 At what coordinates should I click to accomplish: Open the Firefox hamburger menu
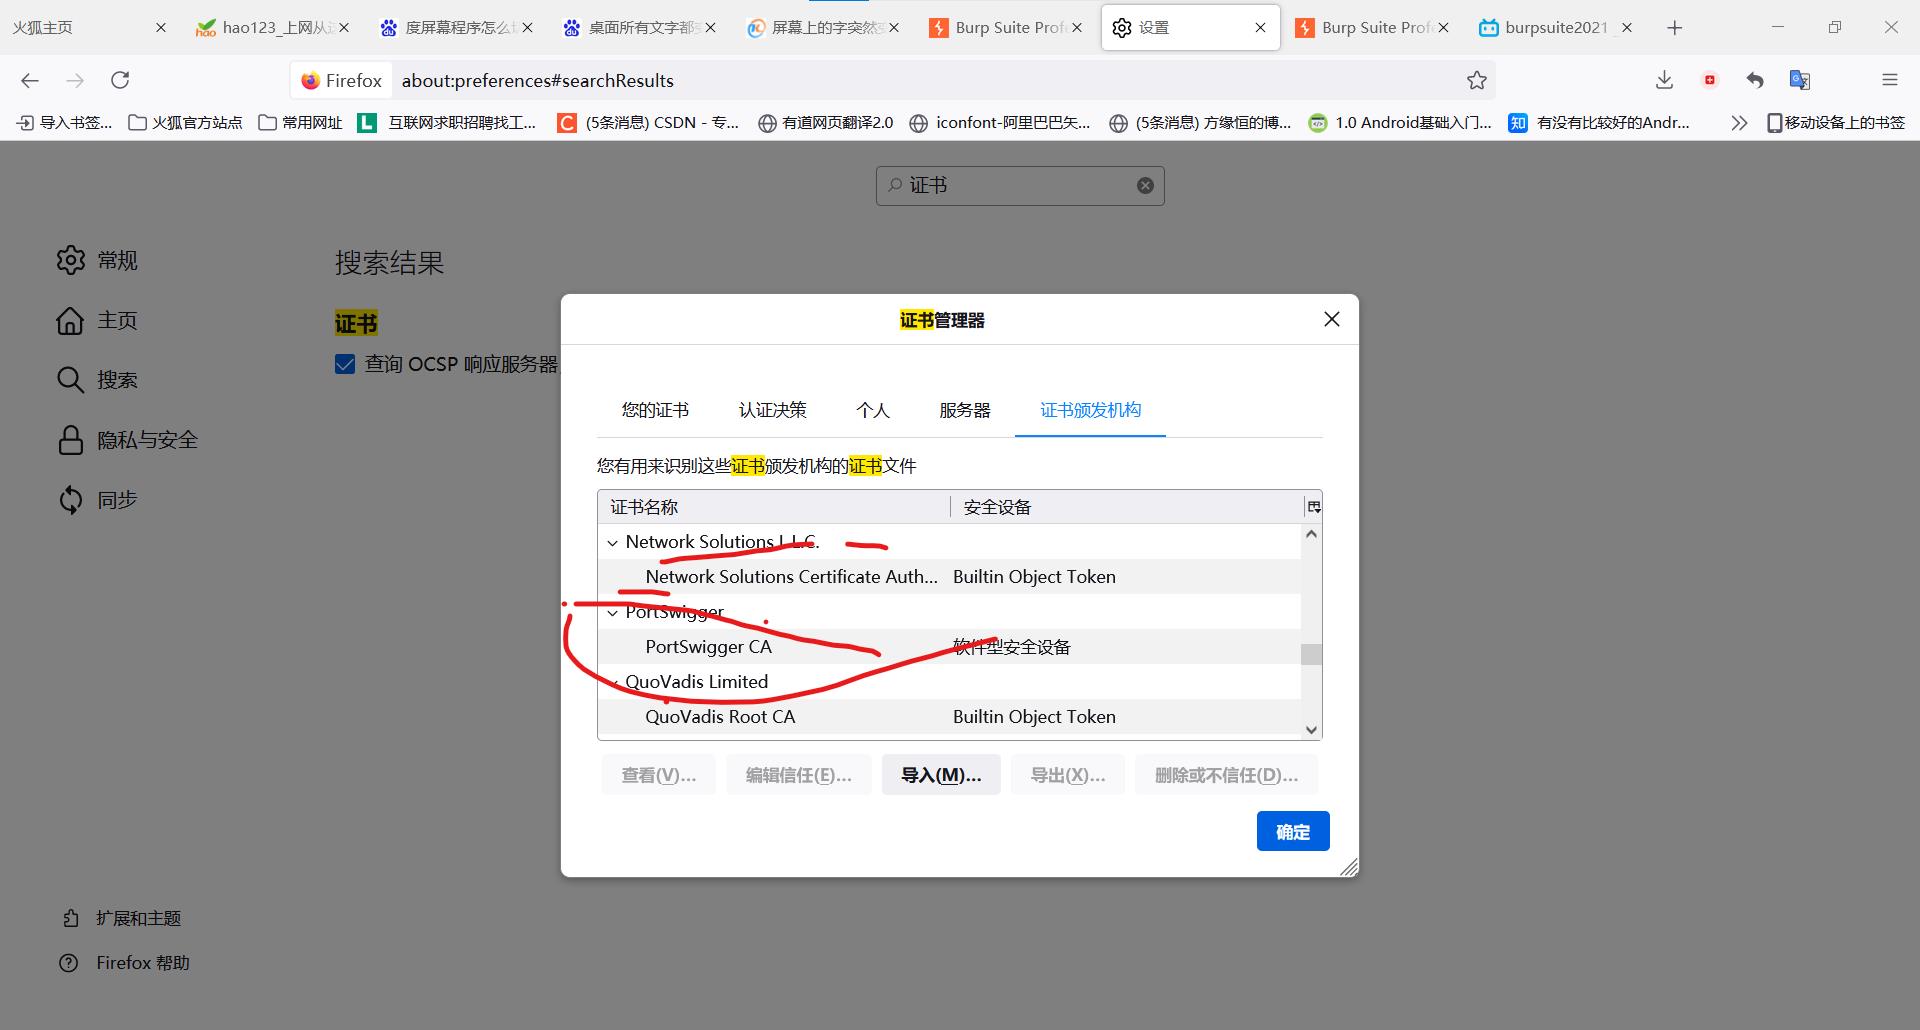1889,80
